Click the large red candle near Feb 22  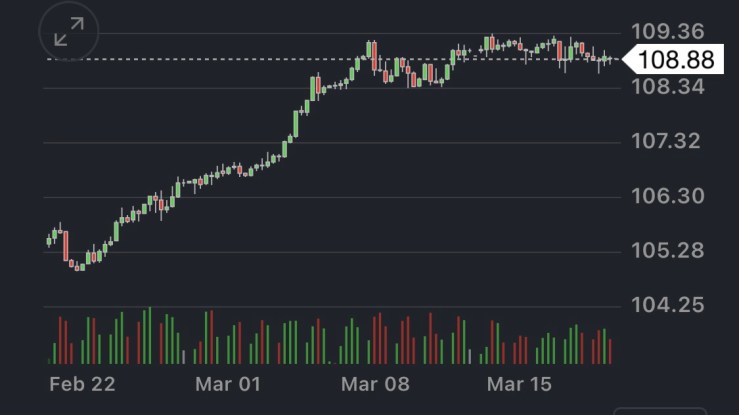[65, 246]
